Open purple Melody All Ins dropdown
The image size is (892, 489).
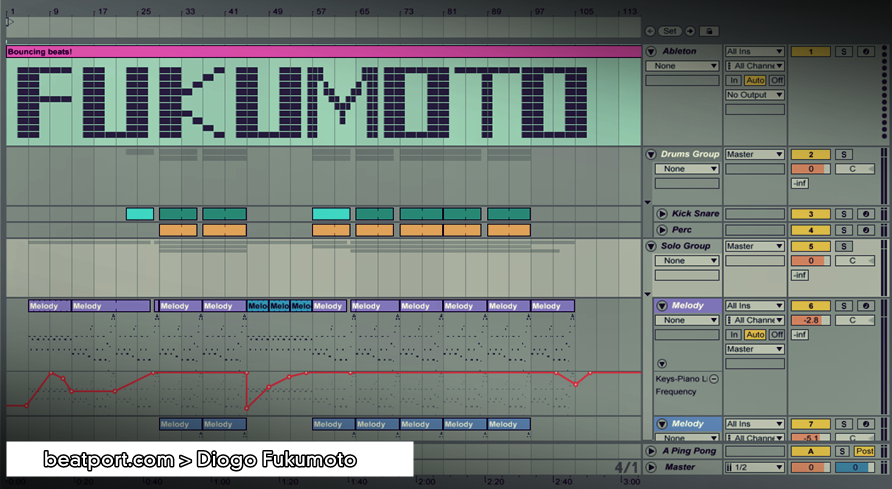pos(755,306)
